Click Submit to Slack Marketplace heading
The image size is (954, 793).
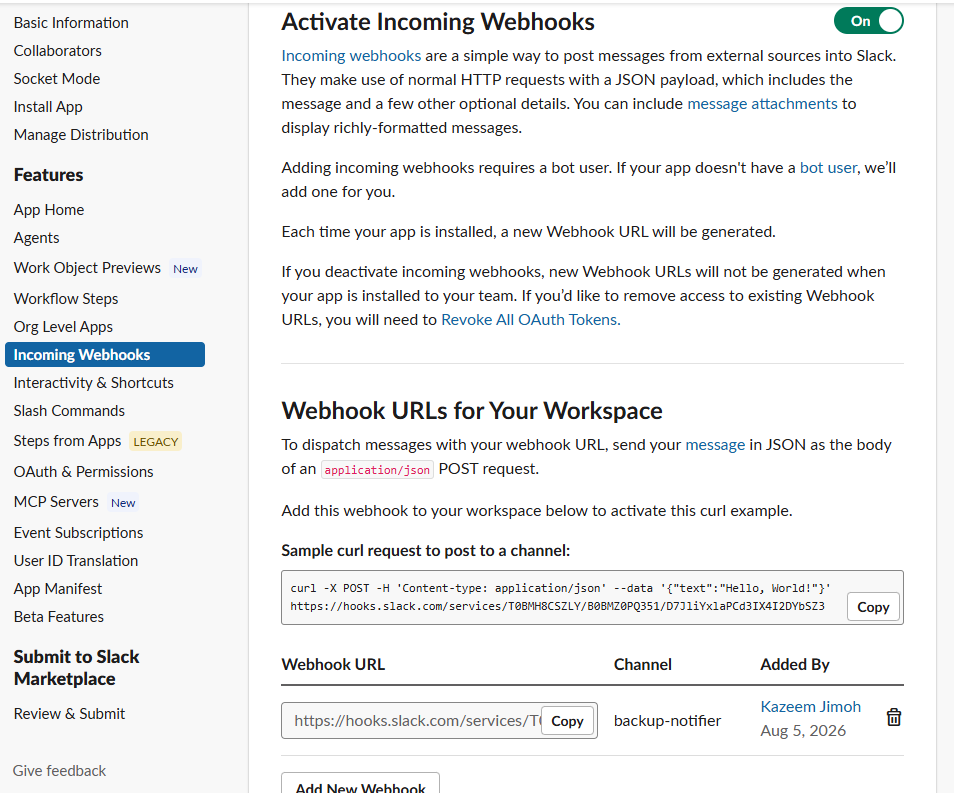pyautogui.click(x=77, y=668)
